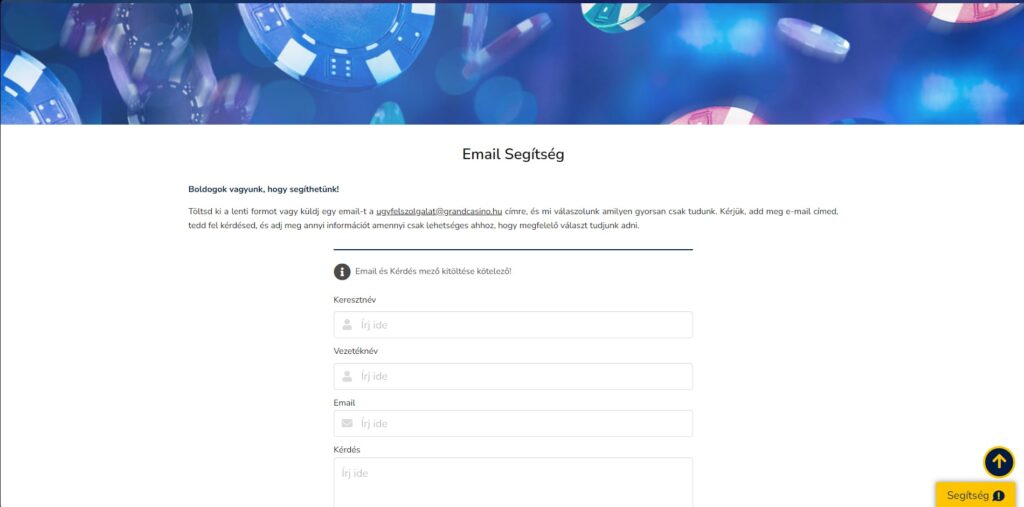Click the casino chips banner image
The image size is (1024, 507).
512,62
